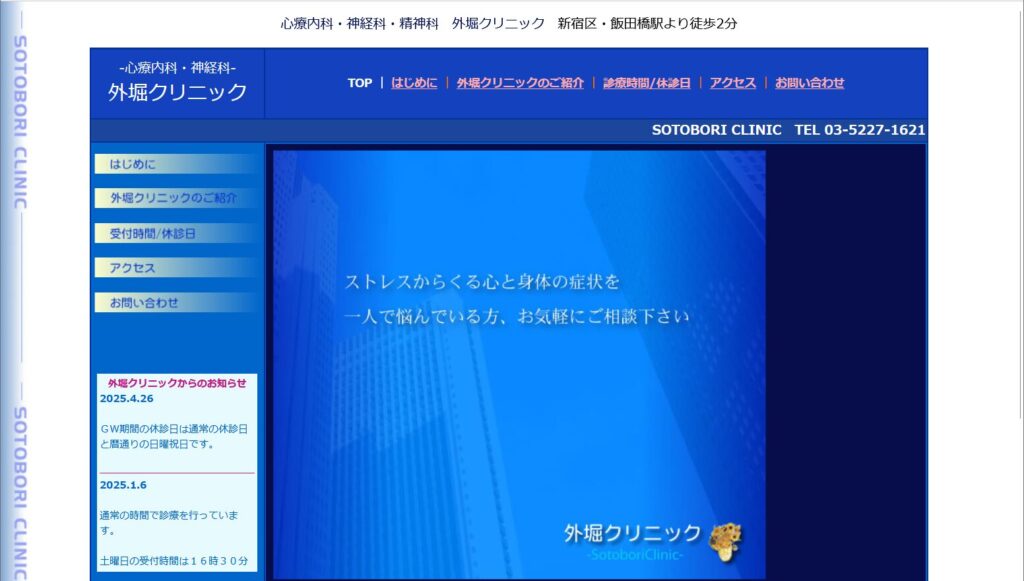Click お問い合わせ in the top navigation bar
This screenshot has width=1024, height=581.
(809, 83)
